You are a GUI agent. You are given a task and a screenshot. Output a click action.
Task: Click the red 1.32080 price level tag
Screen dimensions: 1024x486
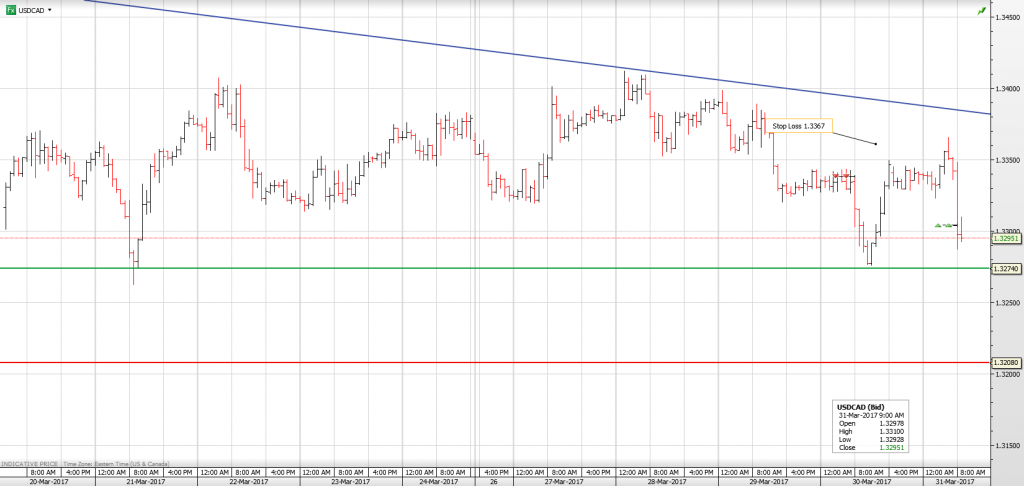click(1006, 362)
